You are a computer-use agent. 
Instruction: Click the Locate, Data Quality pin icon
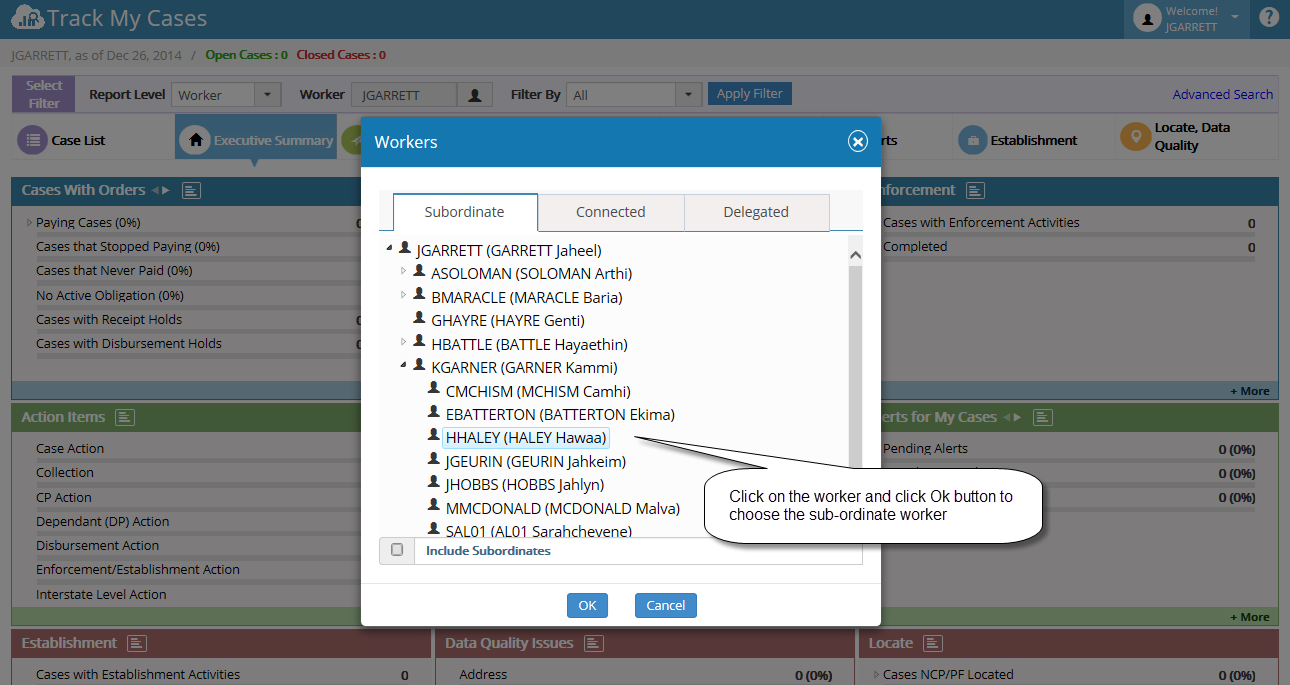[1135, 136]
